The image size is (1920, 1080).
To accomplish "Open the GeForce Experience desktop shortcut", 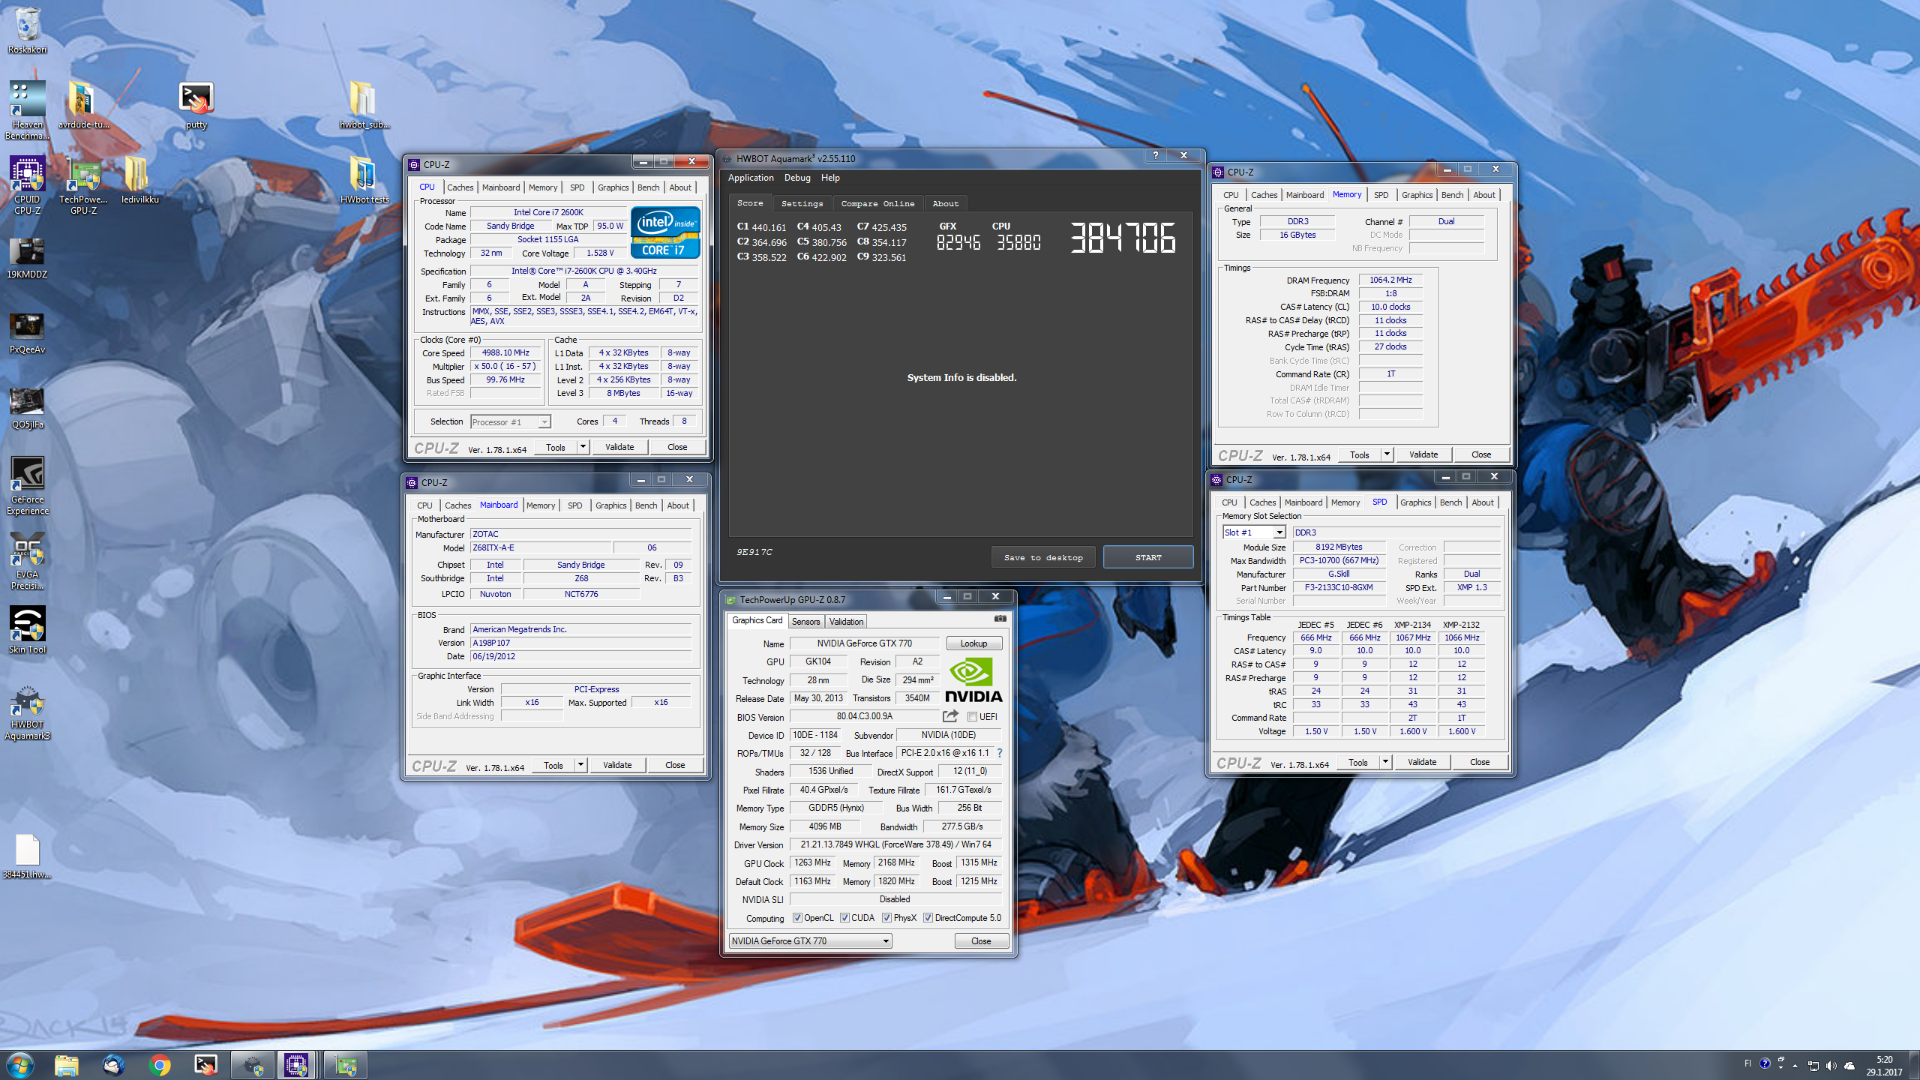I will coord(27,486).
